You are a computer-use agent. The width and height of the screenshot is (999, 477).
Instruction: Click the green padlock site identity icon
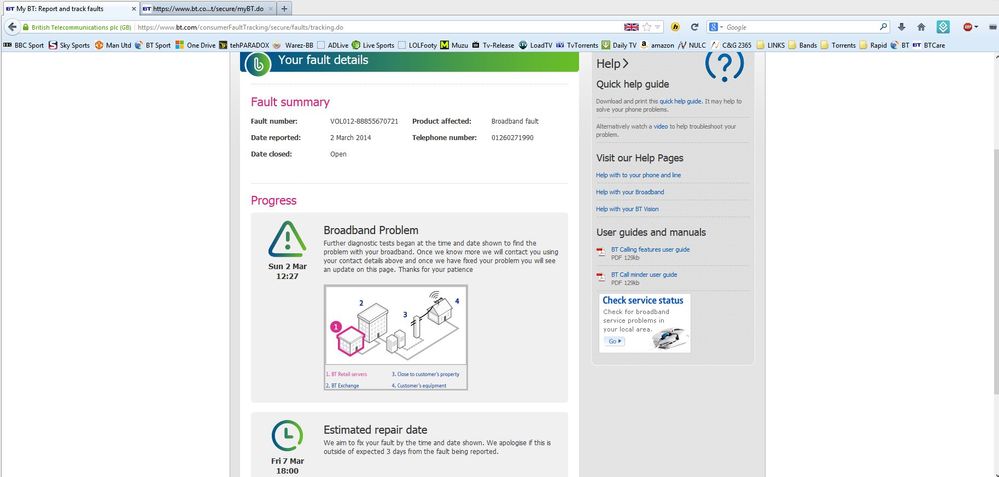coord(25,27)
